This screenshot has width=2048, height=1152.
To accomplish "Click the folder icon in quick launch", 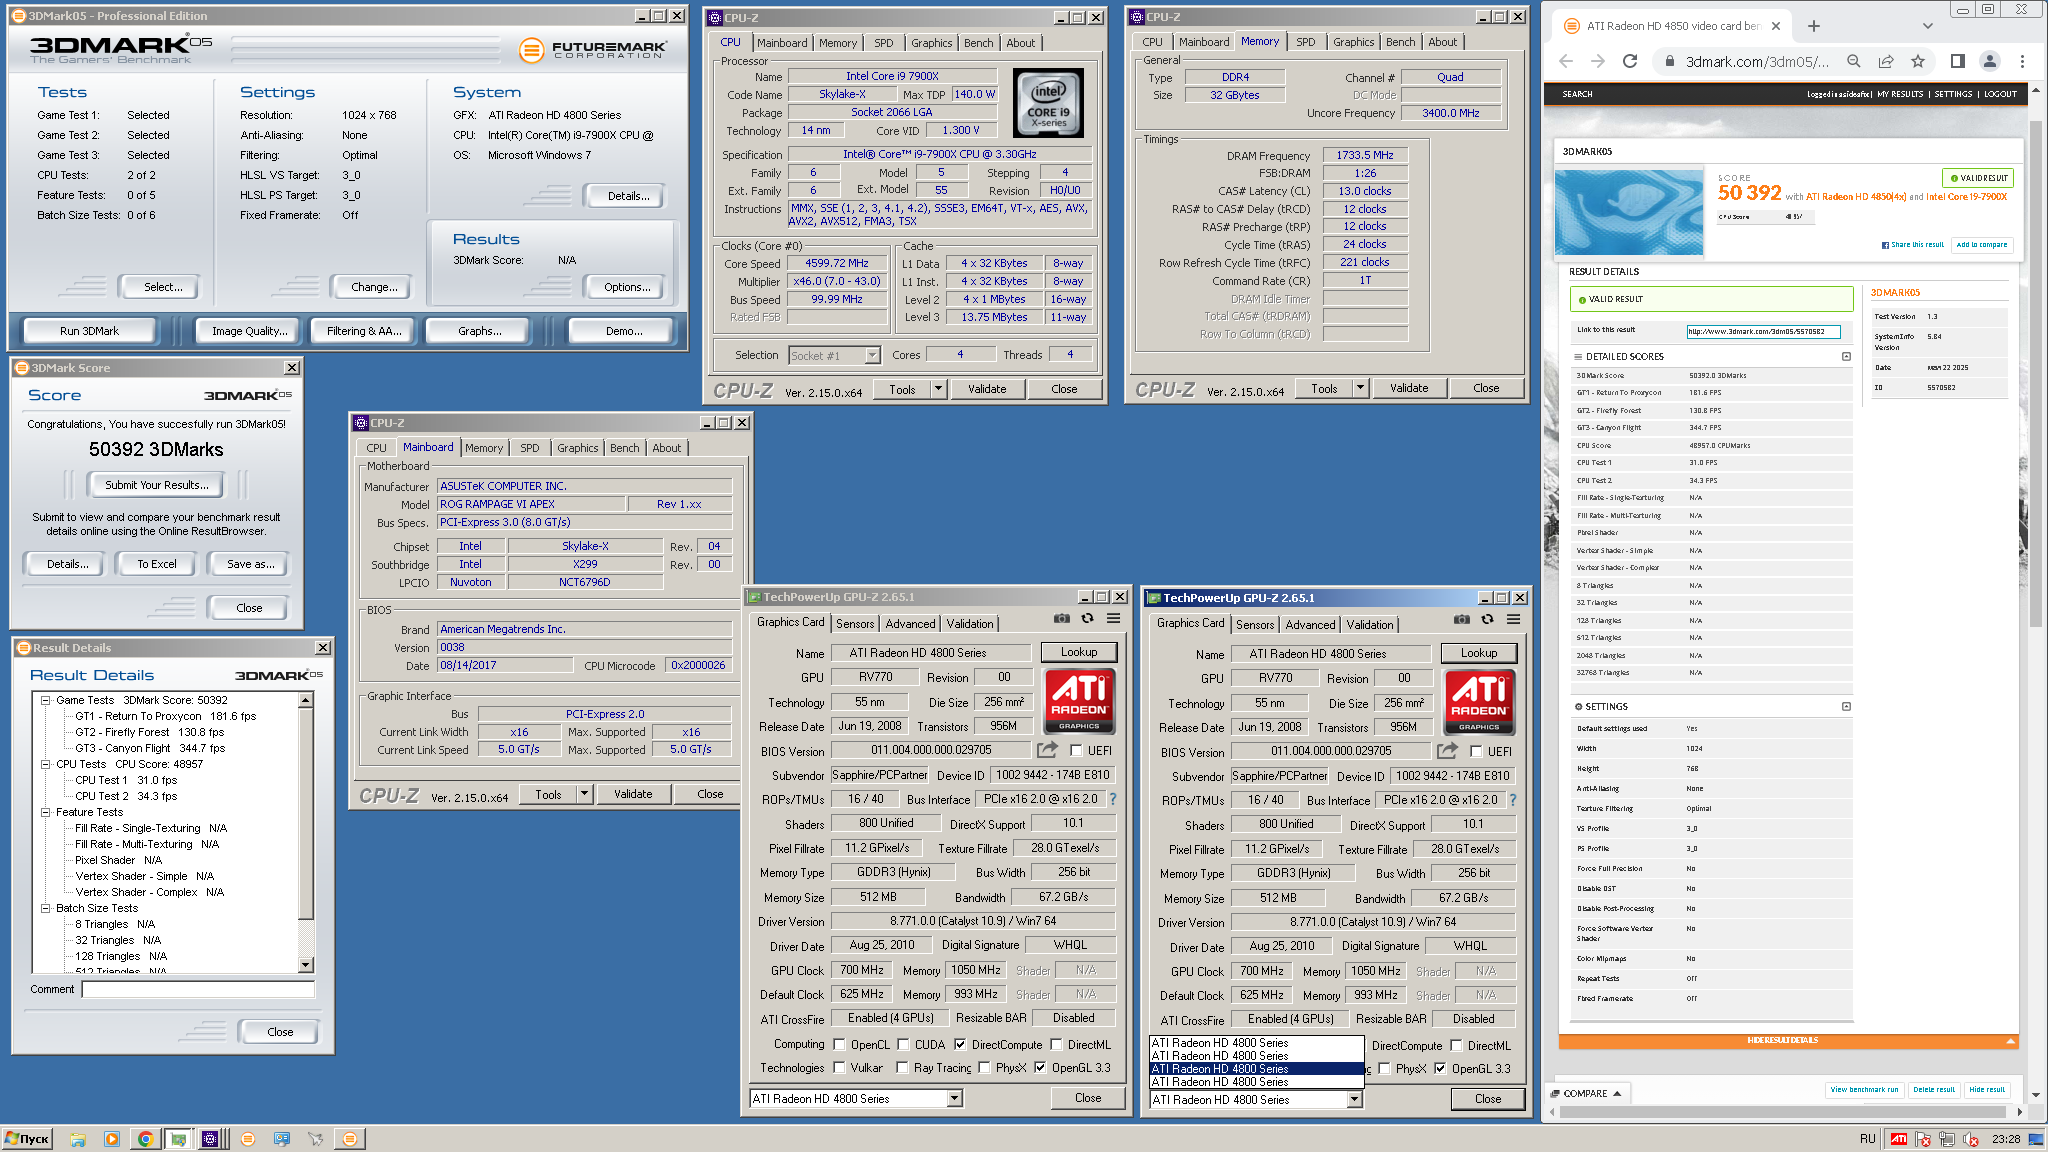I will coord(78,1139).
